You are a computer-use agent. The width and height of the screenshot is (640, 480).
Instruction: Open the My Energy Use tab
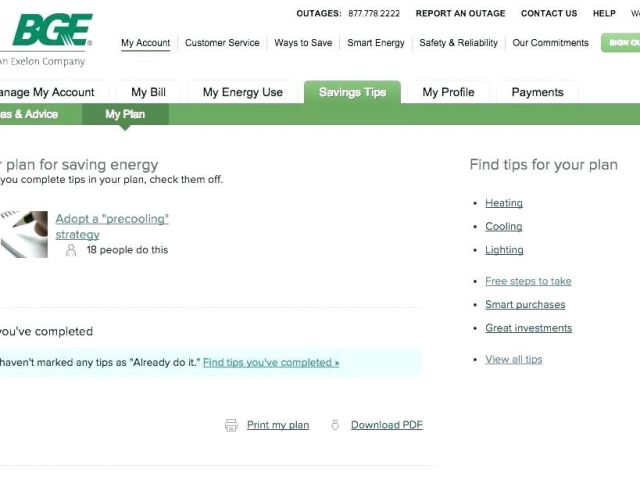click(242, 92)
